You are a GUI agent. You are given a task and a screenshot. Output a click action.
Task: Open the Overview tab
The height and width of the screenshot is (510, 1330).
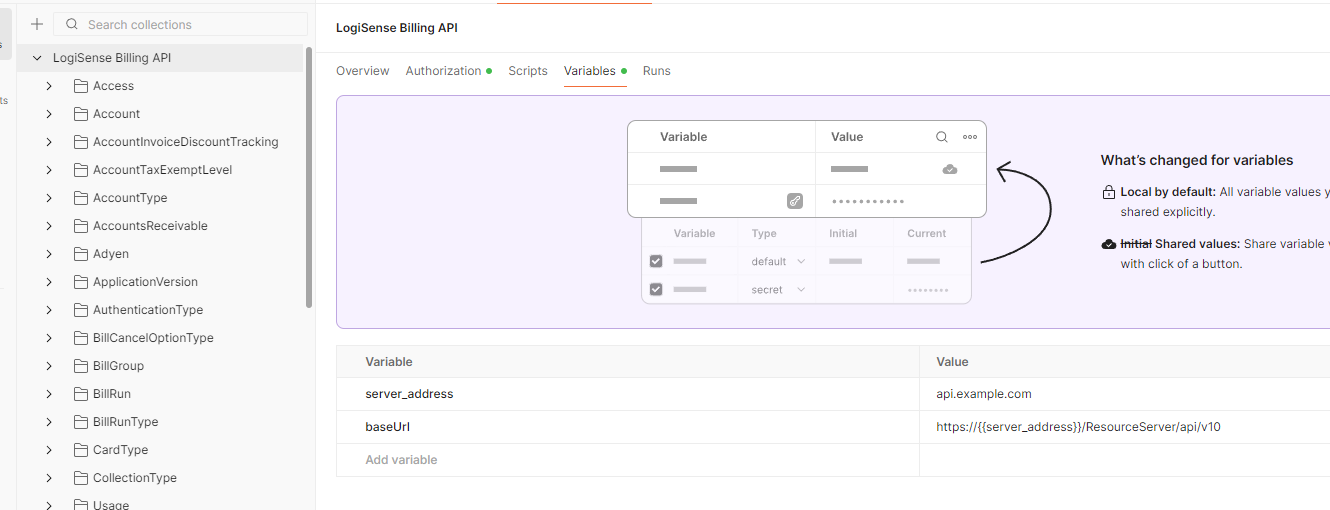pyautogui.click(x=363, y=71)
